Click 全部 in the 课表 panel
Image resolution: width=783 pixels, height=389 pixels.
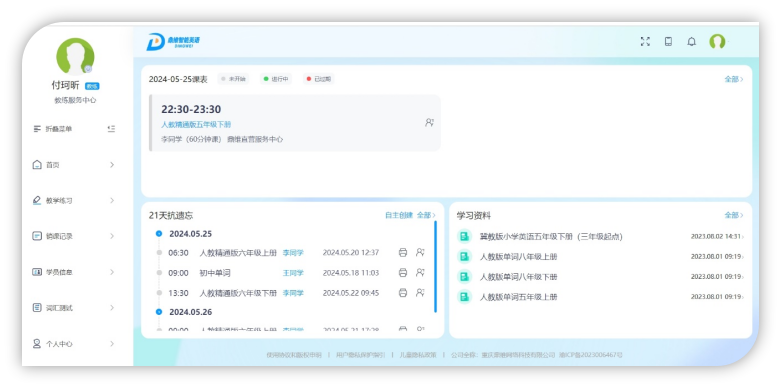734,79
